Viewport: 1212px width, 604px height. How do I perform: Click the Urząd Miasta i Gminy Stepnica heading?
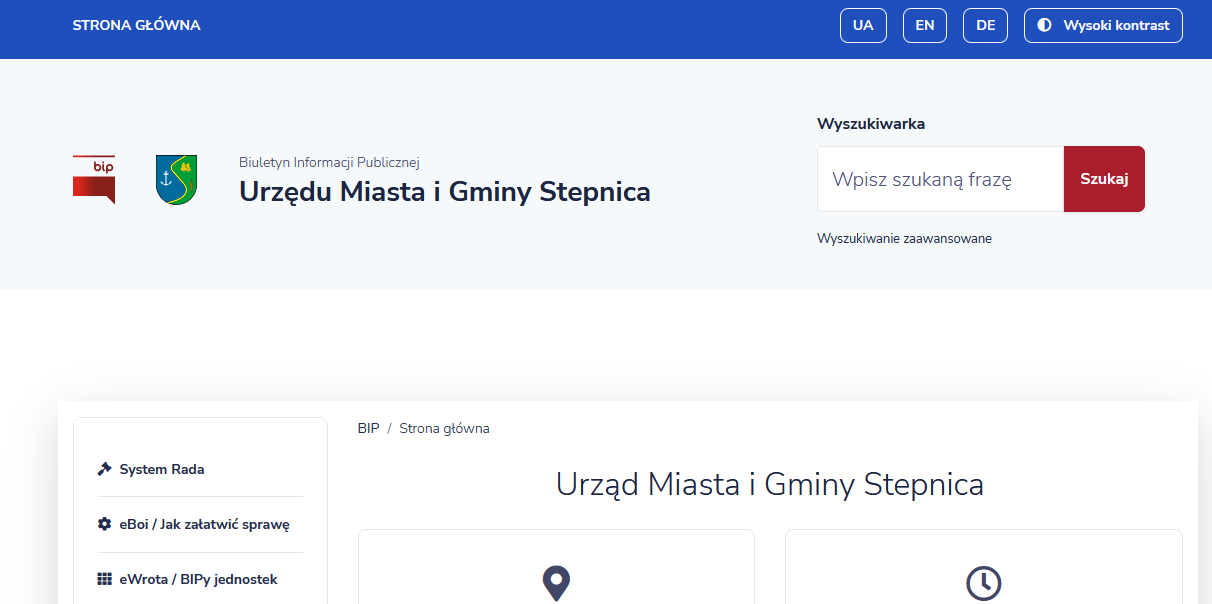click(770, 485)
